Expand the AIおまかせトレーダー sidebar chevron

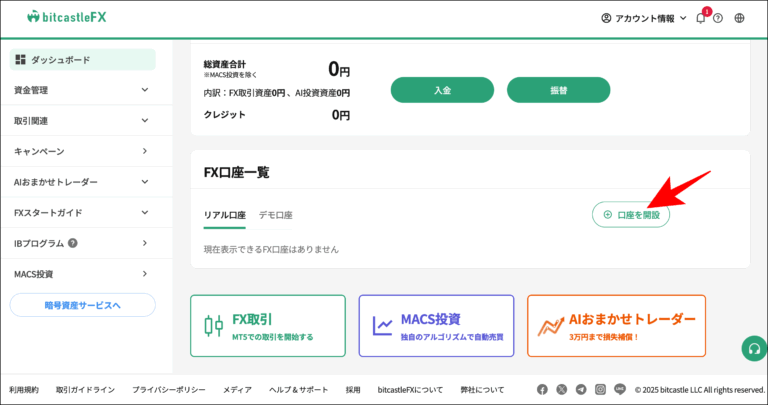(144, 182)
